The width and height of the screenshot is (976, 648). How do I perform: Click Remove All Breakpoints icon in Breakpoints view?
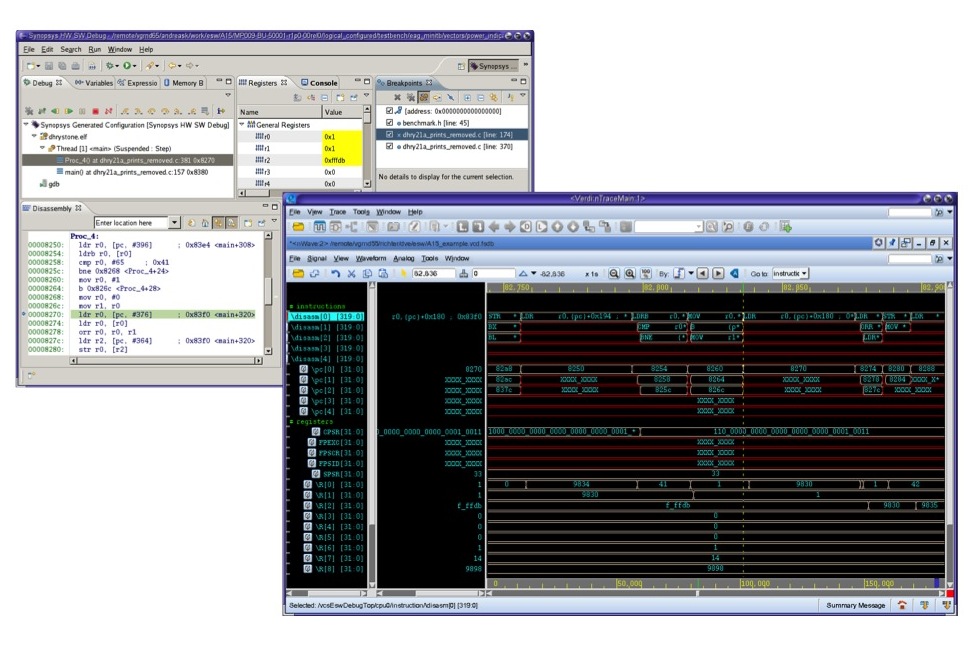click(x=410, y=98)
